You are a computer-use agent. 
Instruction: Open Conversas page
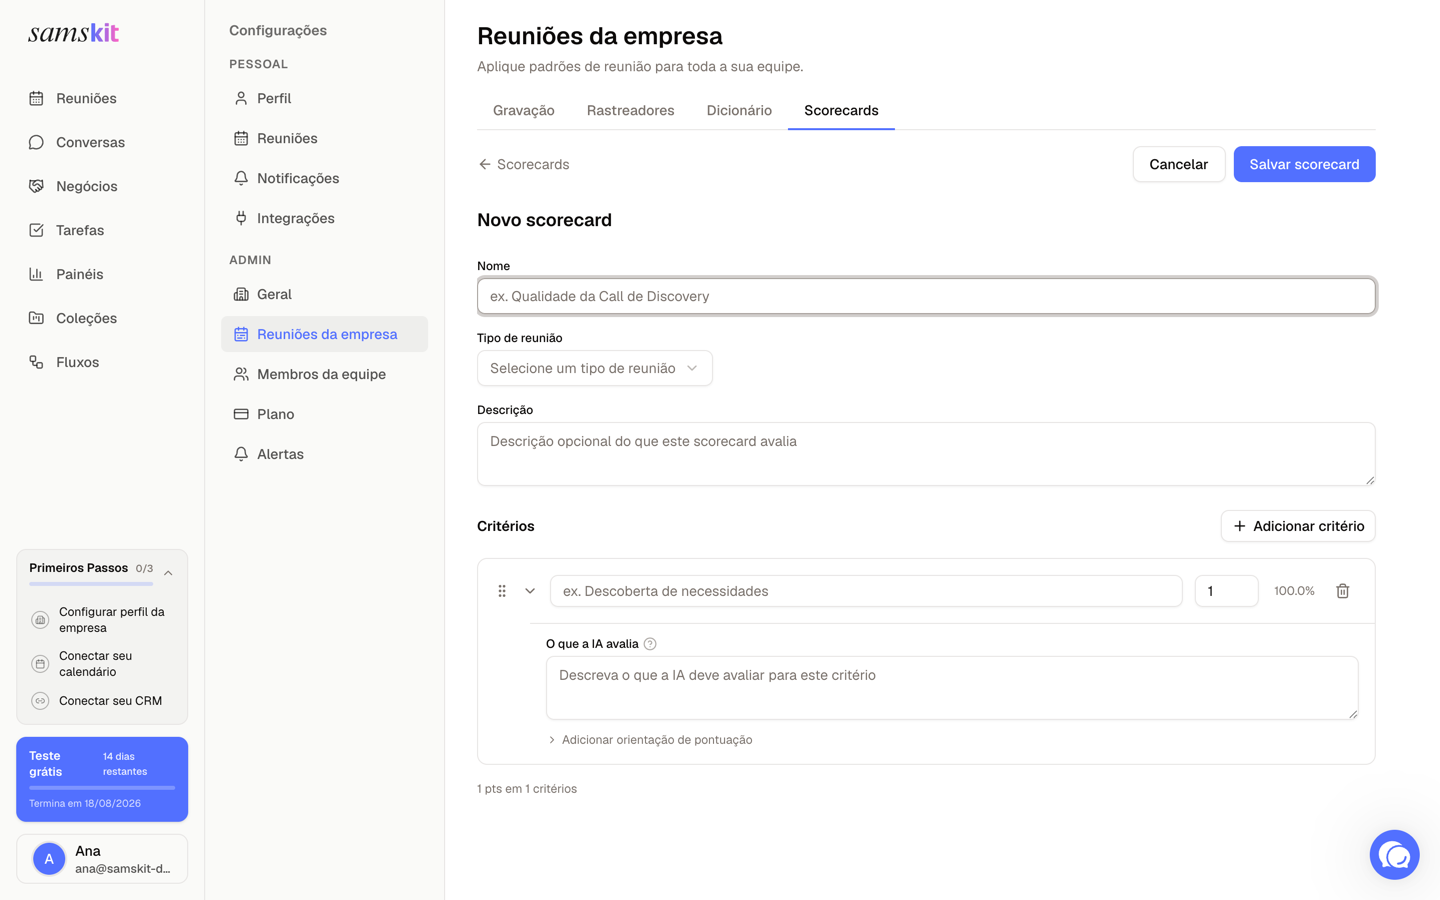click(x=102, y=142)
